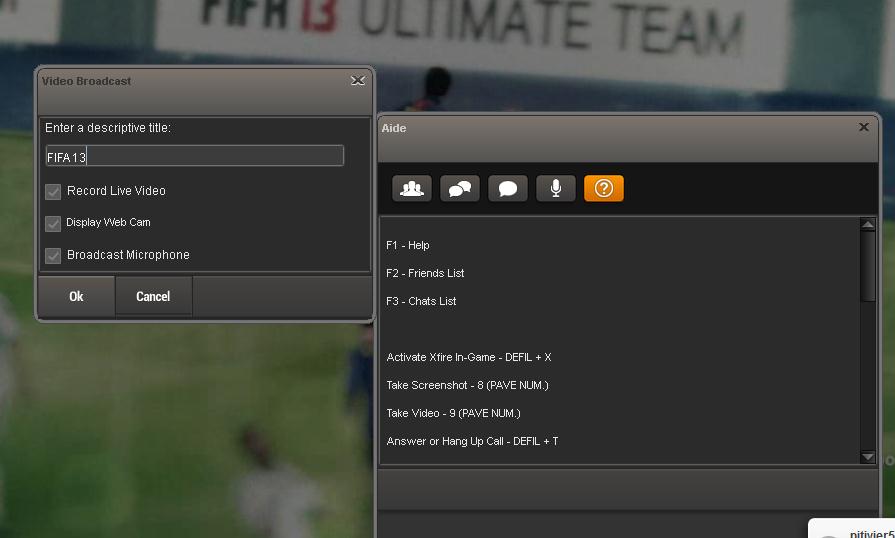Open the Chats list double-bubble icon
The width and height of the screenshot is (895, 538).
tap(459, 188)
